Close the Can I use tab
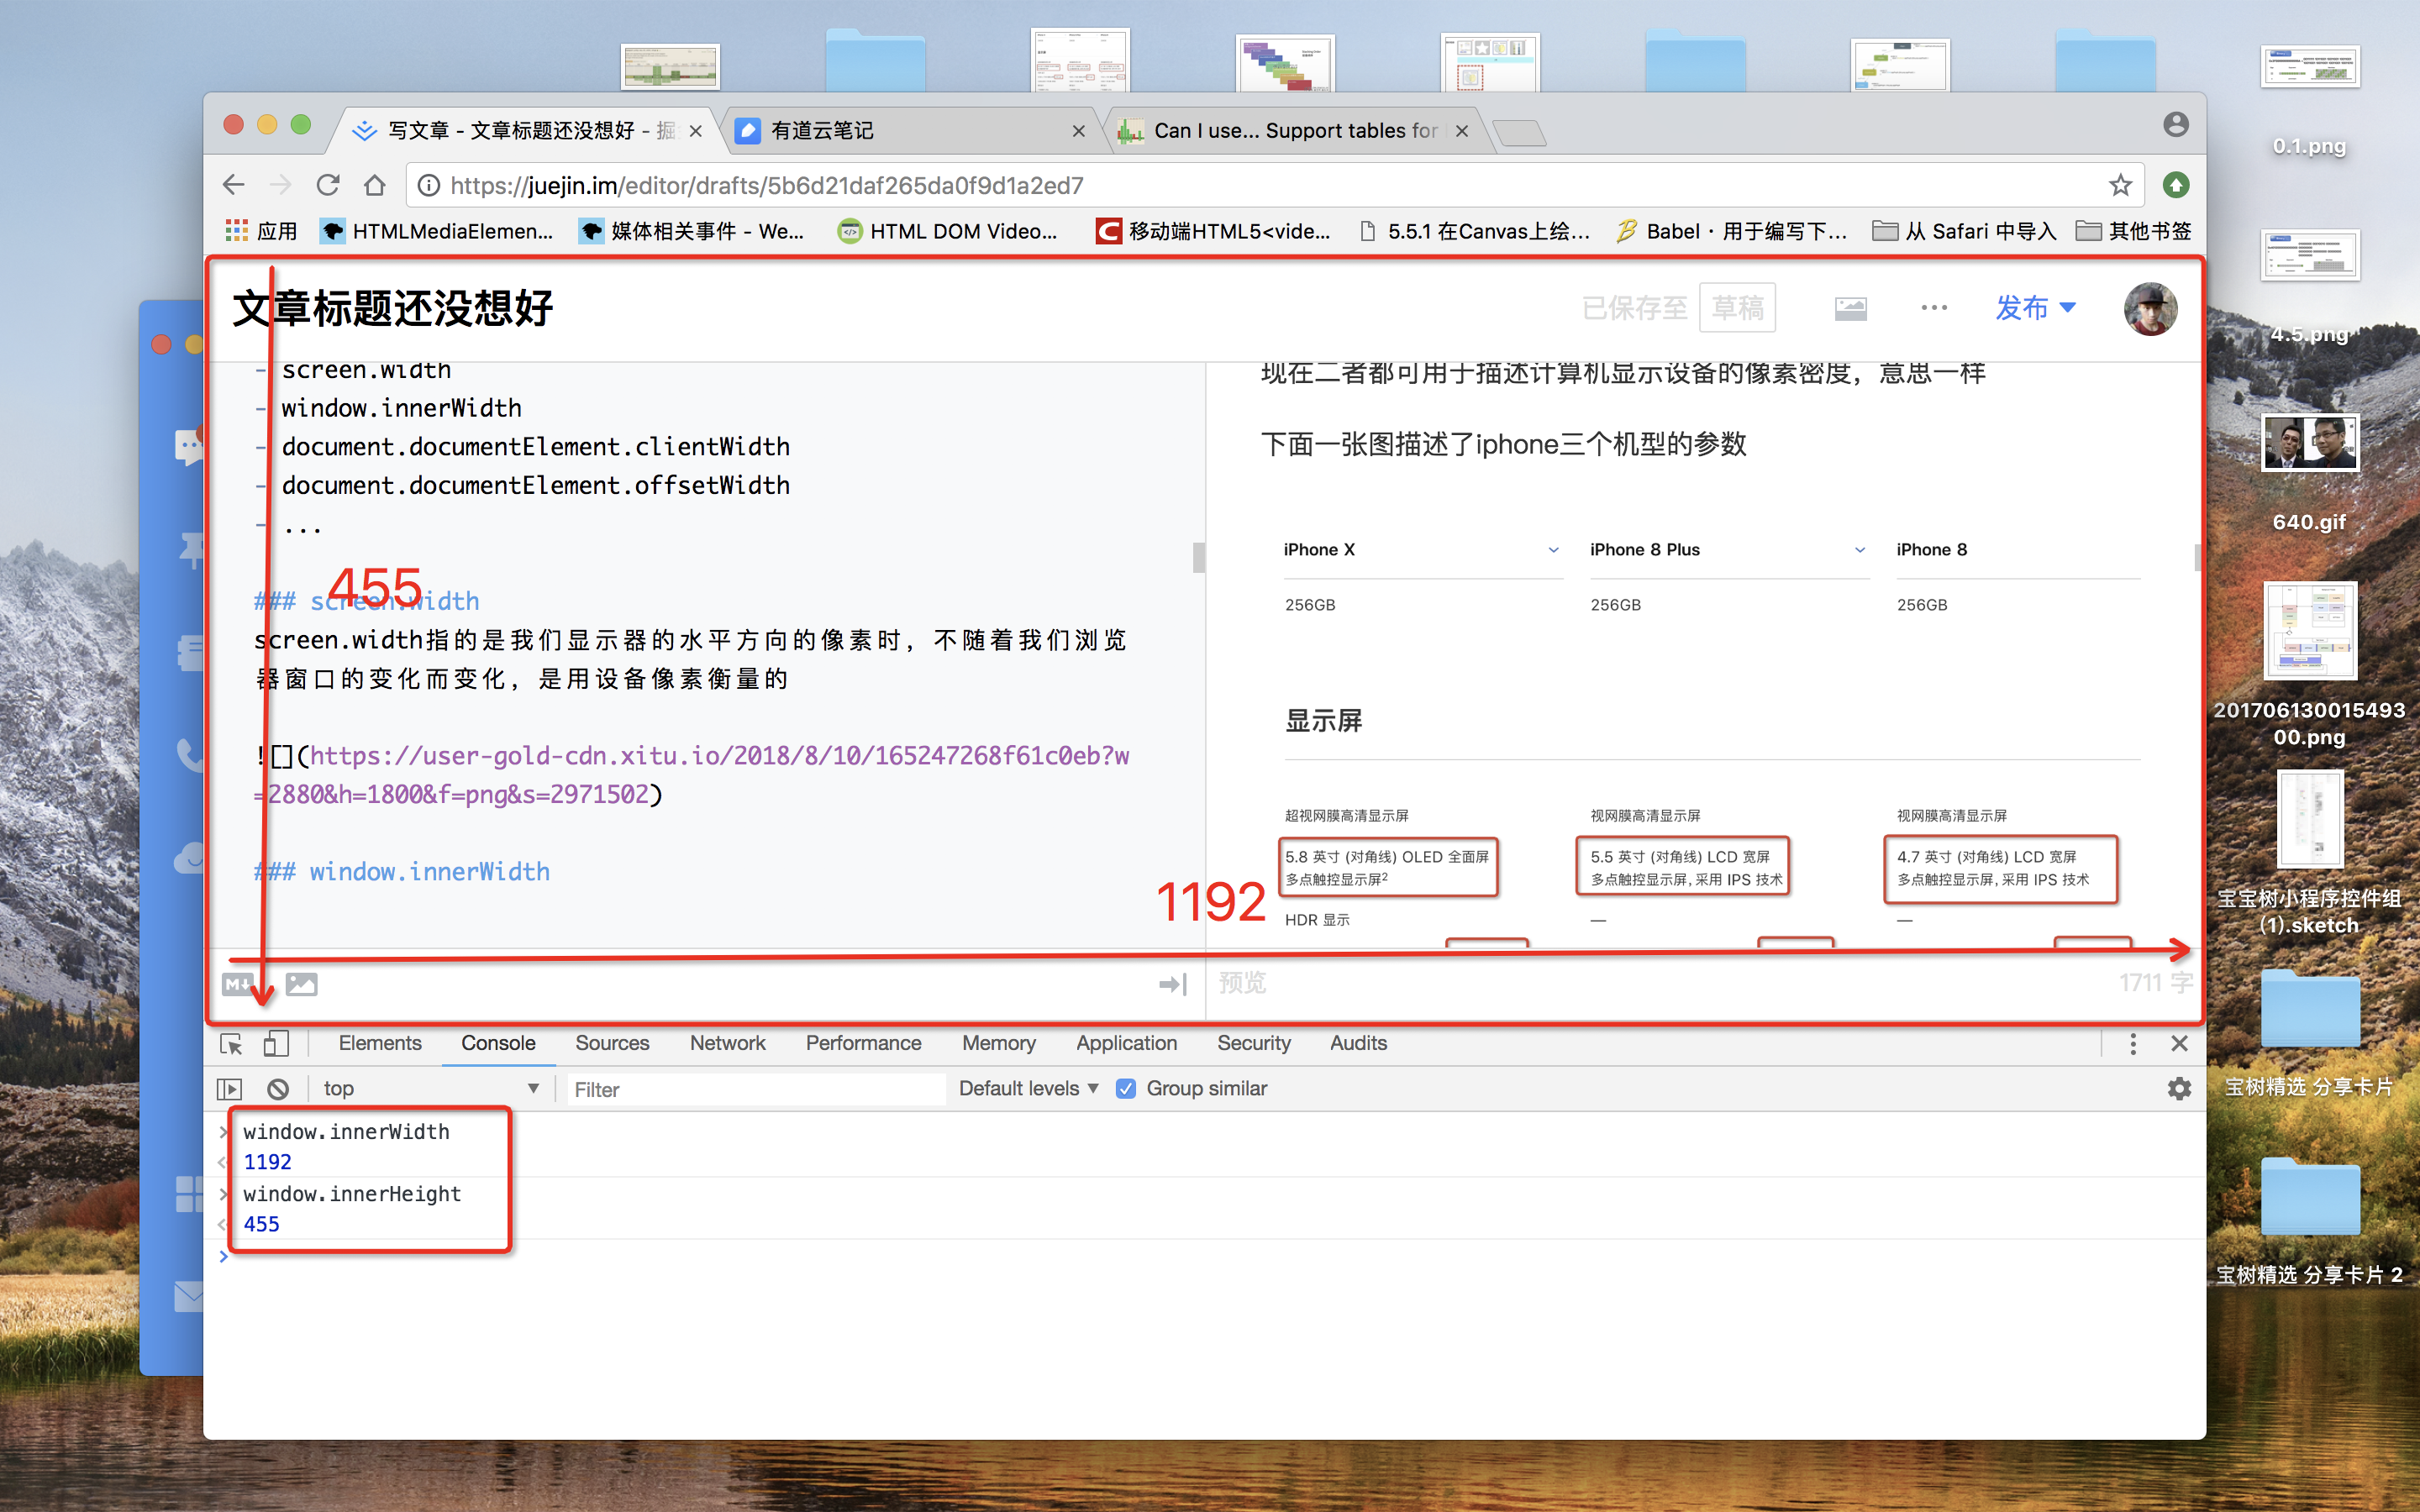Viewport: 2420px width, 1512px height. pyautogui.click(x=1462, y=131)
